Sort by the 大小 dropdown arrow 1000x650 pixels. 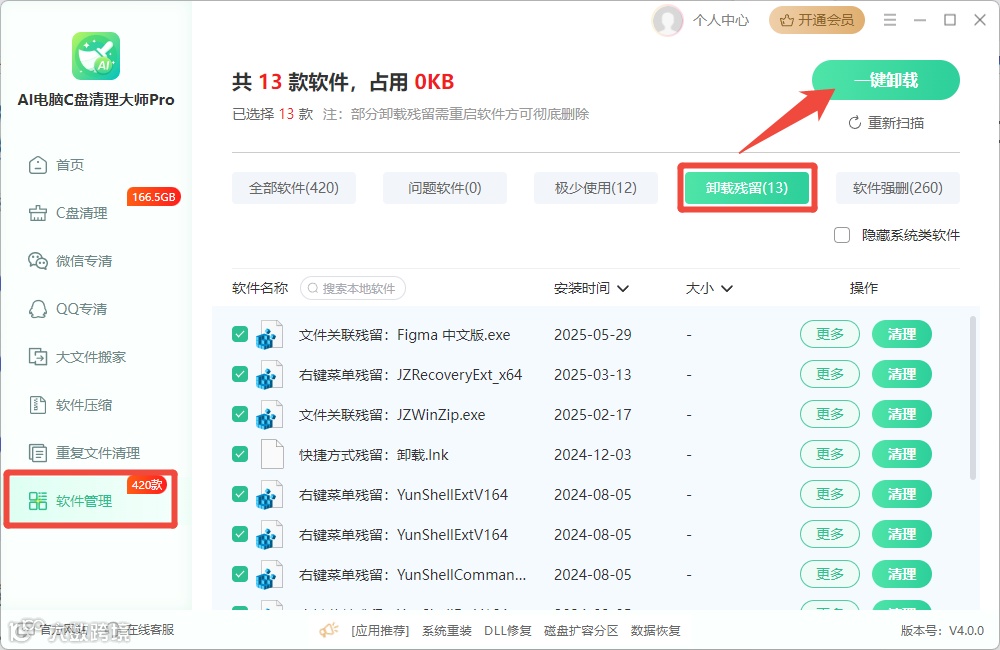pyautogui.click(x=726, y=288)
